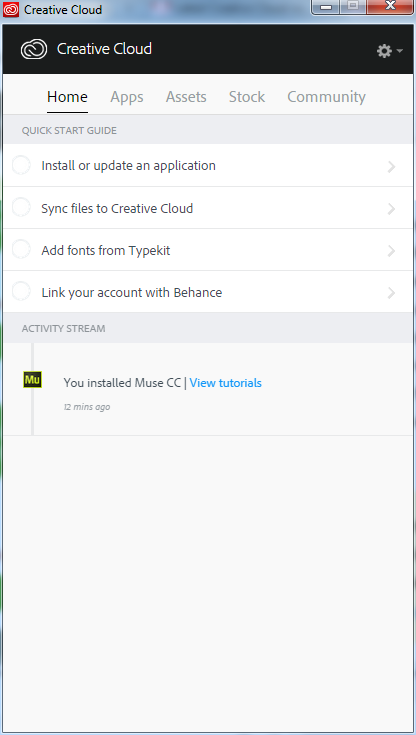Close the Creative Cloud window
416x735 pixels.
tap(390, 7)
